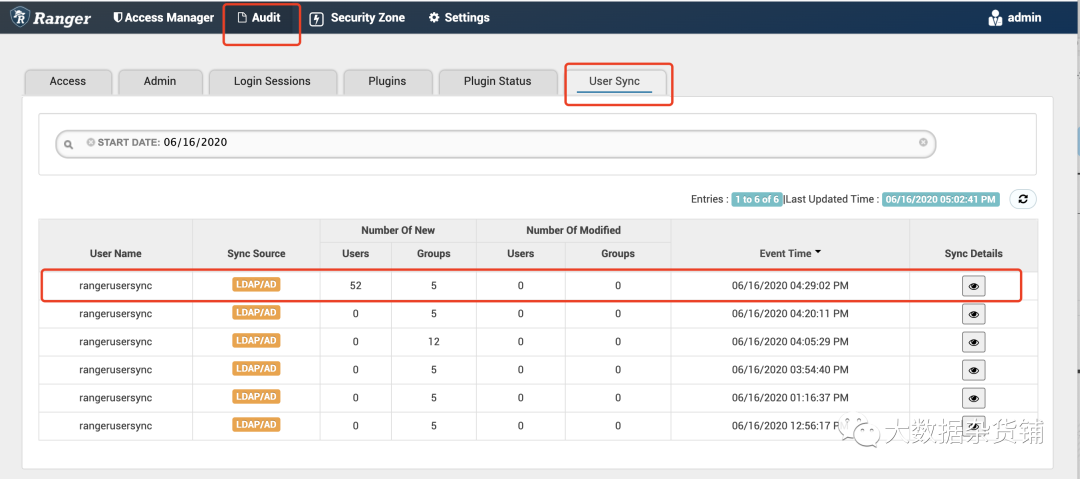Open the Audit menu
Screen dimensions: 1080x479
coord(259,18)
